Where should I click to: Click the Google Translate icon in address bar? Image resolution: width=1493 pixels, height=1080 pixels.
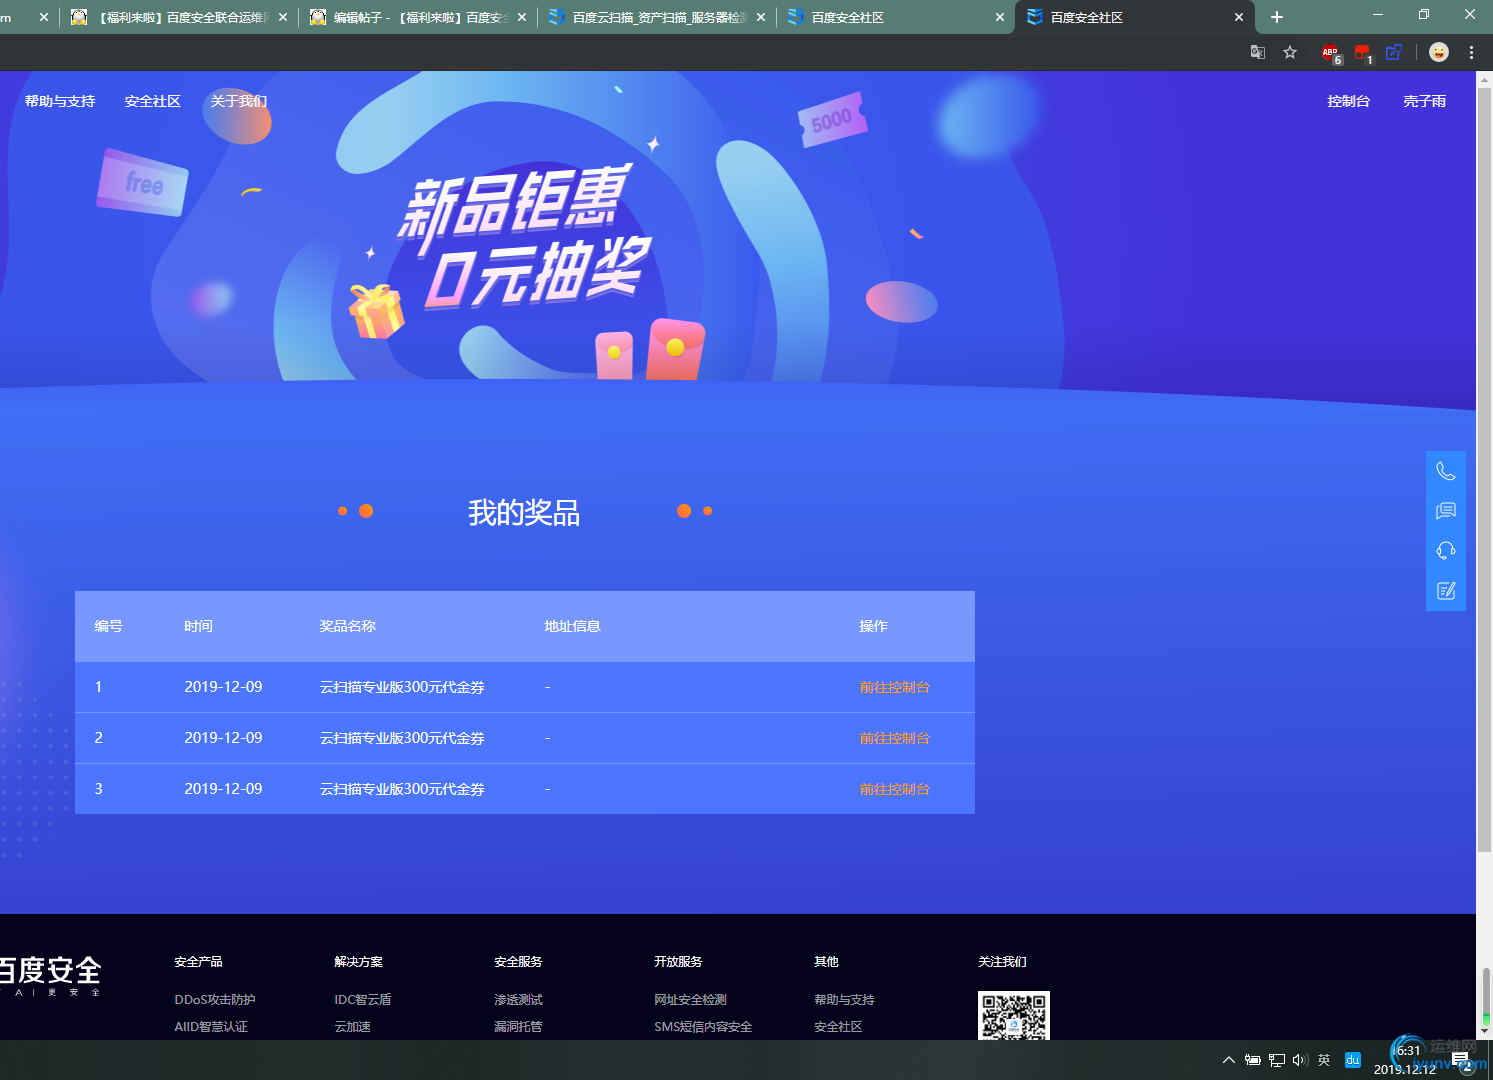pyautogui.click(x=1258, y=52)
